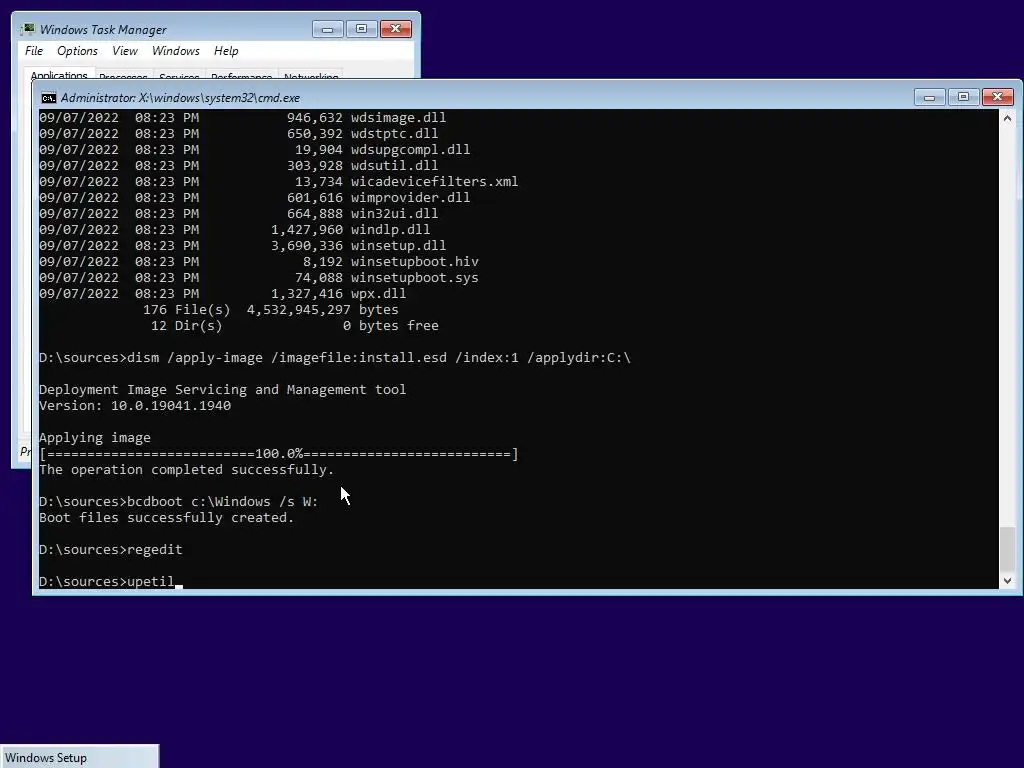1024x768 pixels.
Task: Click the win32ui.dll file row
Action: tap(238, 214)
